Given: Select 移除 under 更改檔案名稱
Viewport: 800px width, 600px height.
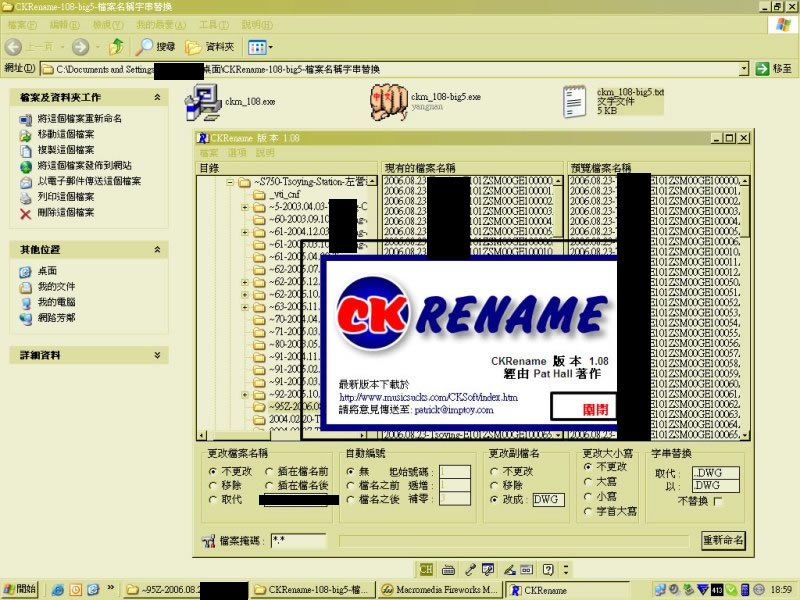Looking at the screenshot, I should (213, 485).
